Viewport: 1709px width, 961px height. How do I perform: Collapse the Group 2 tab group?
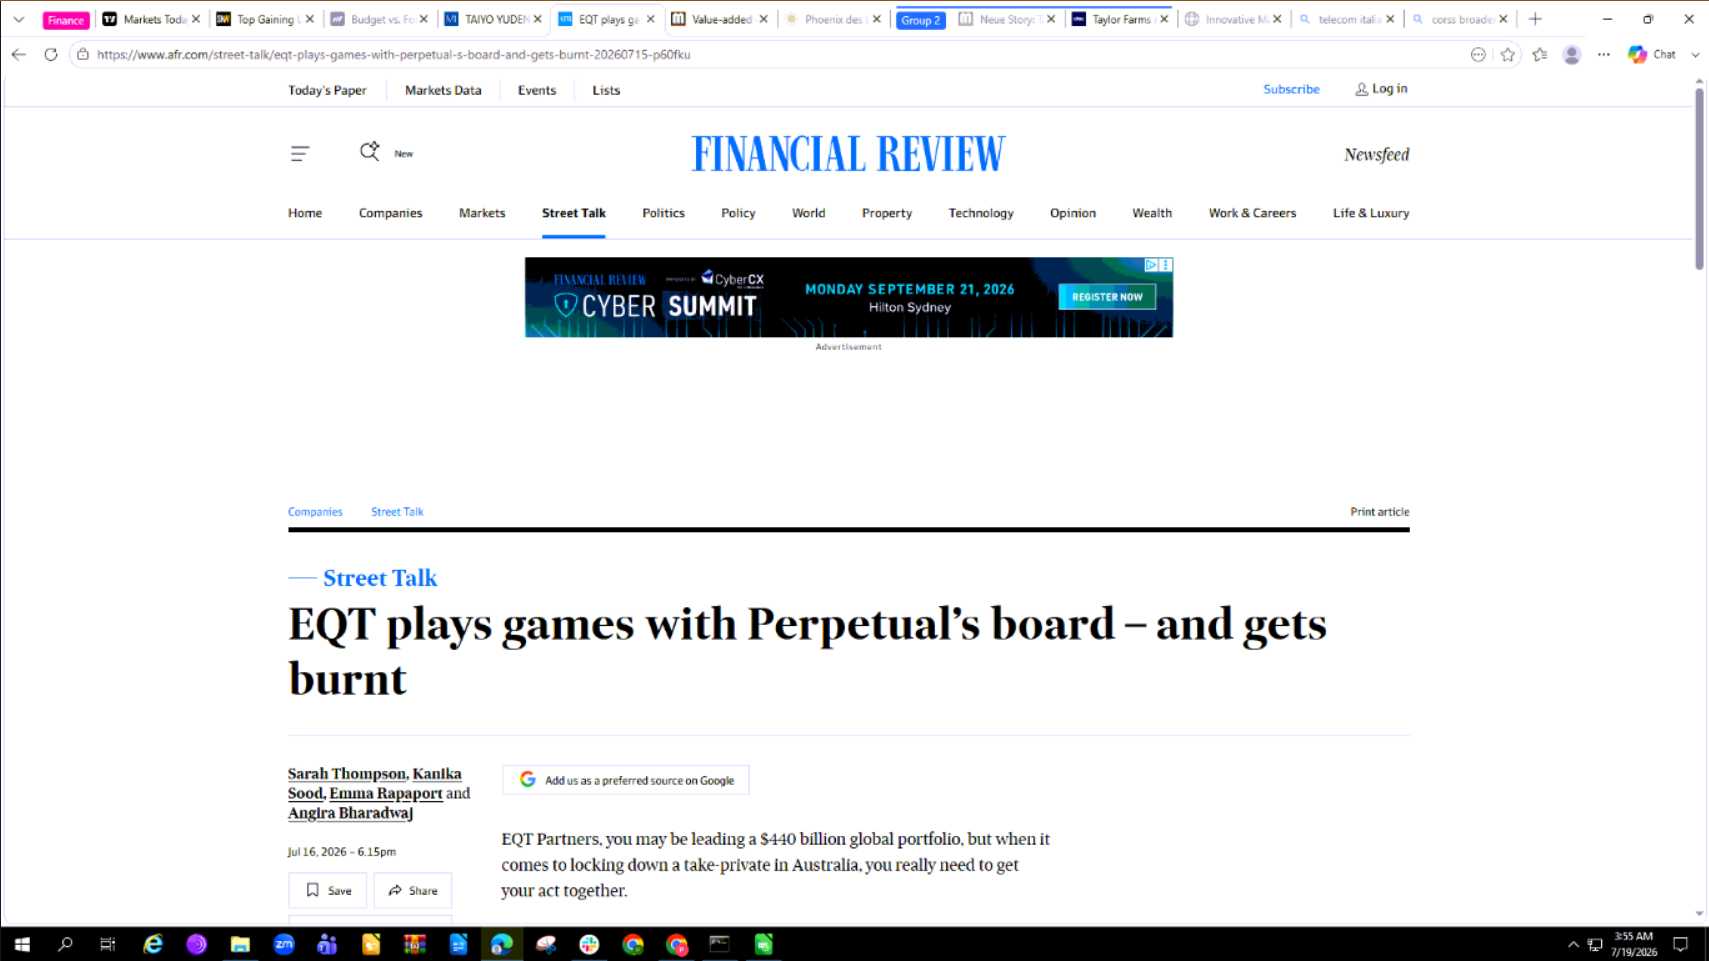(920, 20)
